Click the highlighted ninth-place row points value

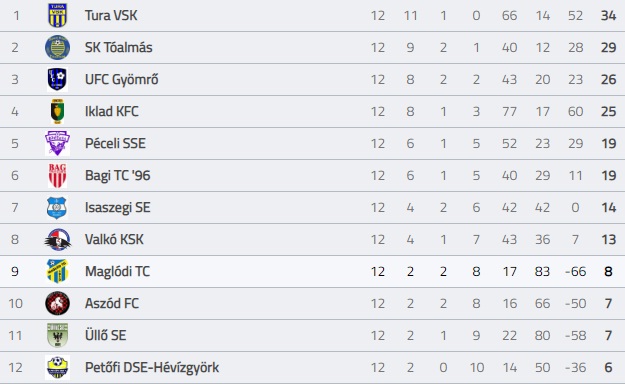[x=608, y=271]
